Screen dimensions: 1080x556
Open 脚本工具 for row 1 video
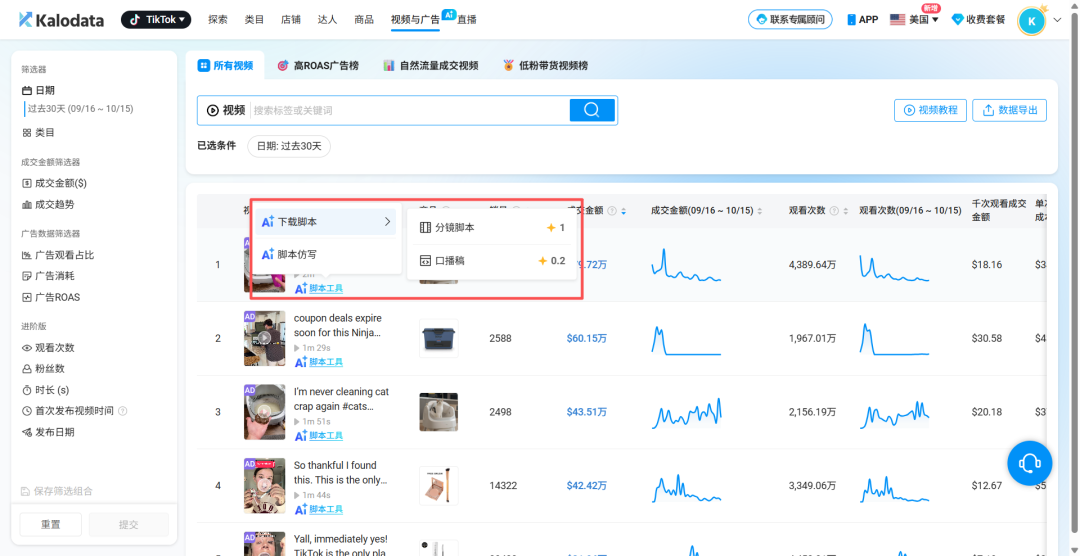[319, 288]
